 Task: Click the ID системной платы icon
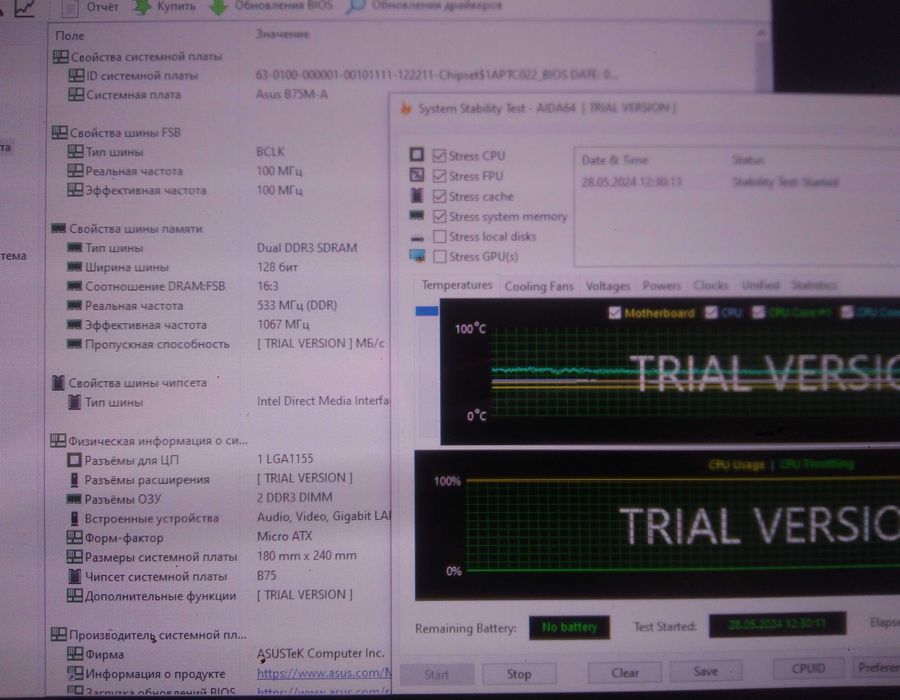click(x=76, y=75)
